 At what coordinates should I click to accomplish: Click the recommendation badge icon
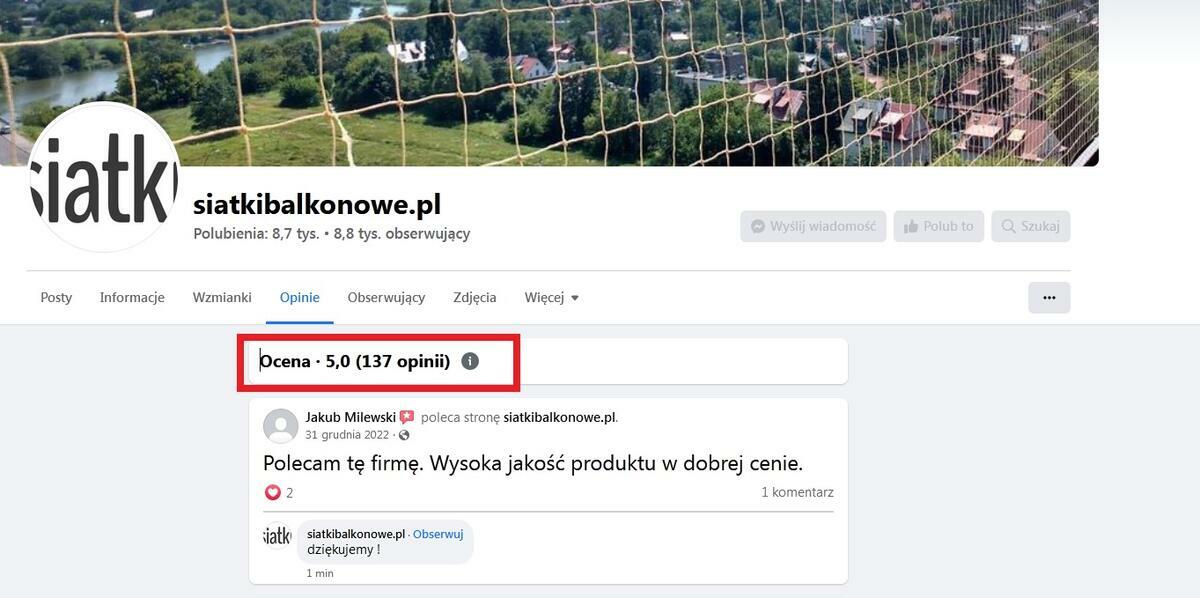pos(407,417)
